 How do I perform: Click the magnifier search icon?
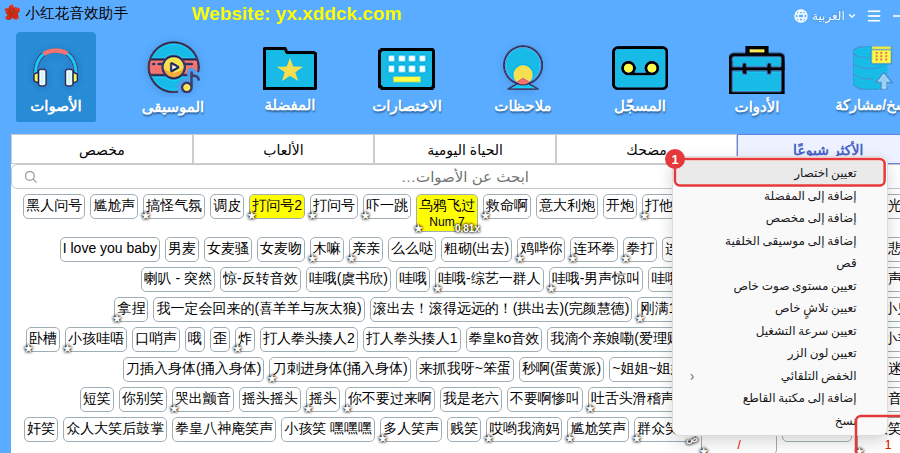pyautogui.click(x=30, y=177)
